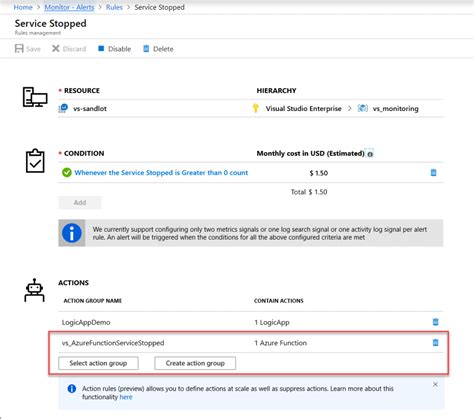Click the blue info banner icon
Viewport: 474px width, 419px height.
tap(72, 233)
